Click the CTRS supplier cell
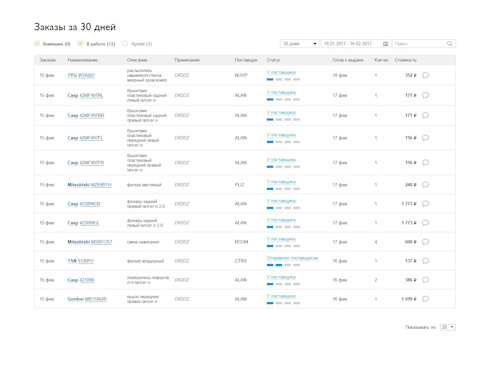 241,261
